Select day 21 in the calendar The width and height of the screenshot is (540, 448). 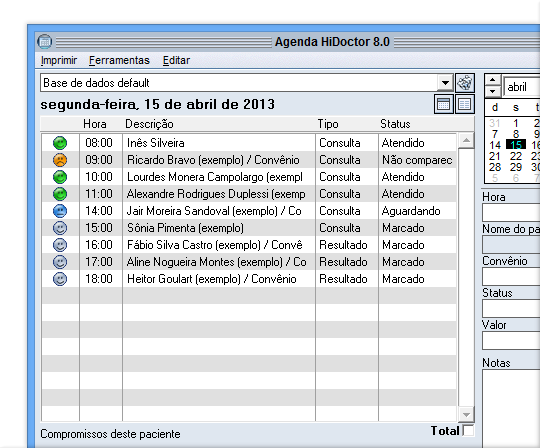pos(495,156)
